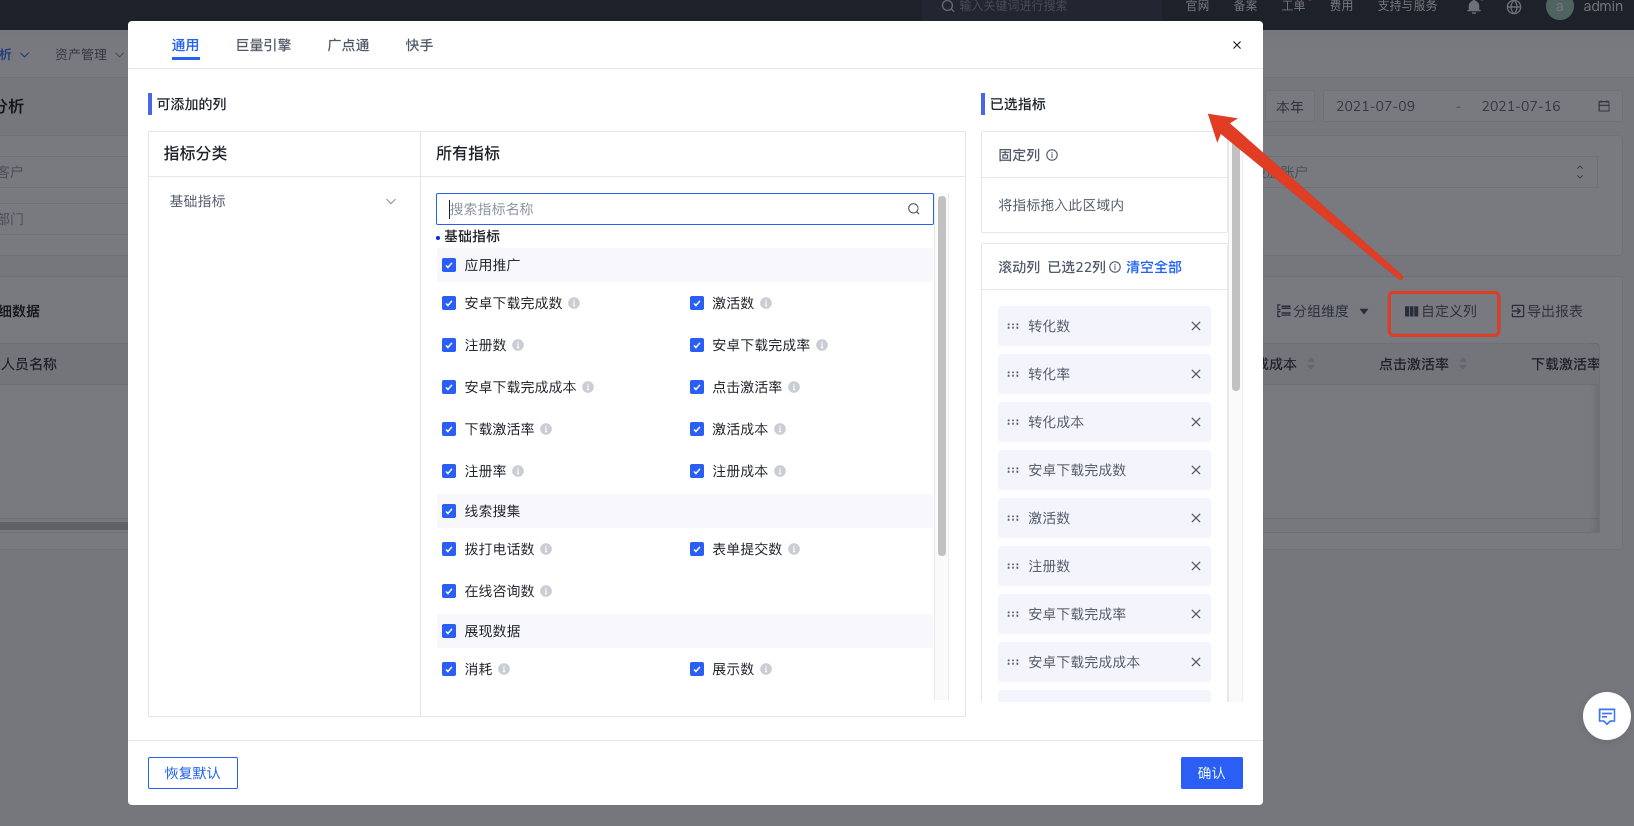1634x826 pixels.
Task: Click info icon next to 注册数 checkbox
Action: tap(518, 345)
